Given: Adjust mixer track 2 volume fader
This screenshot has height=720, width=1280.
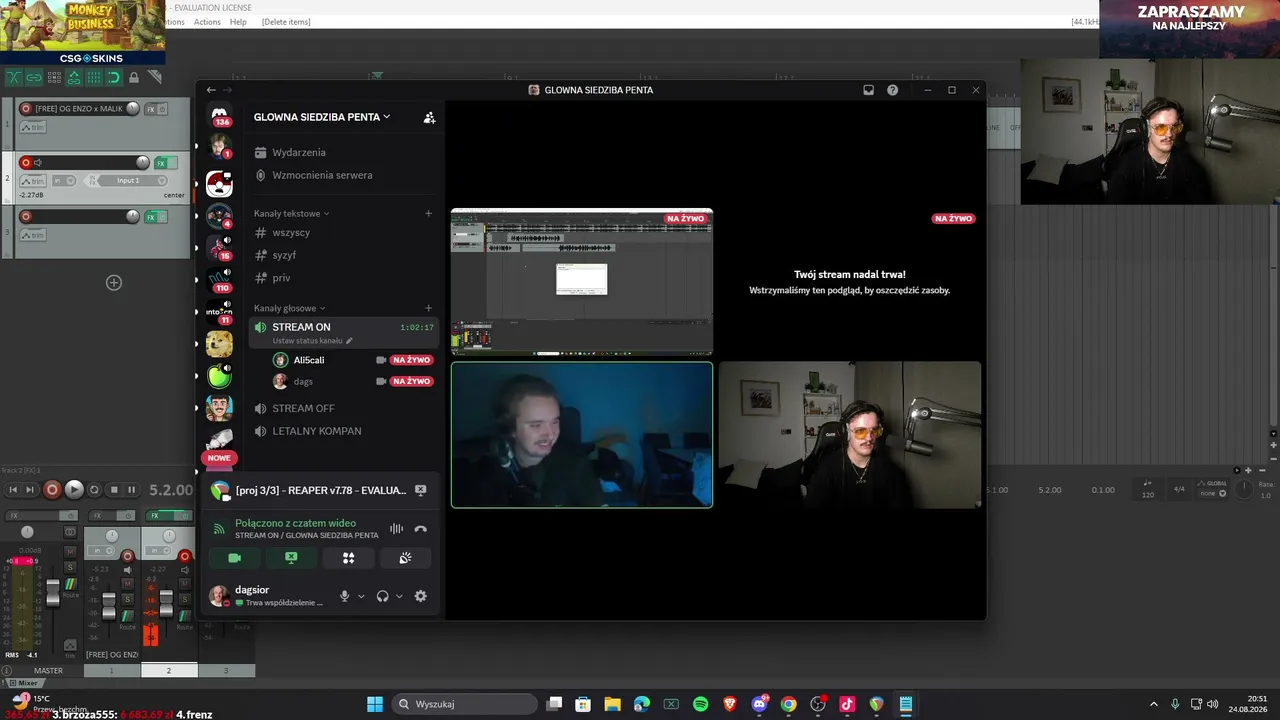Looking at the screenshot, I should [x=166, y=602].
